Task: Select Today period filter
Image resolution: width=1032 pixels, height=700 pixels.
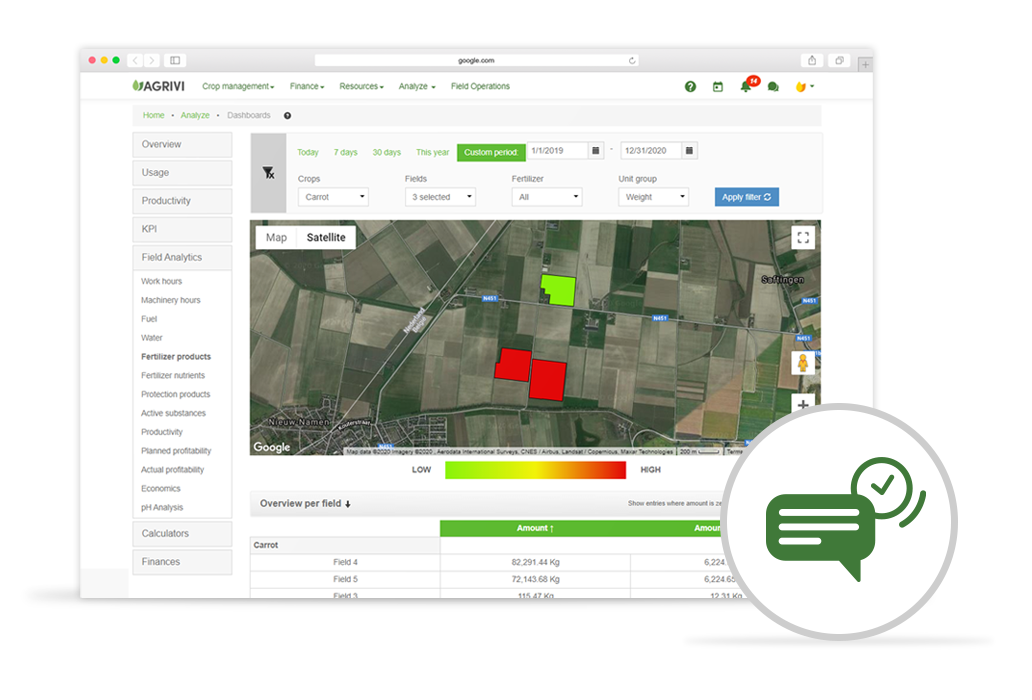Action: [307, 152]
